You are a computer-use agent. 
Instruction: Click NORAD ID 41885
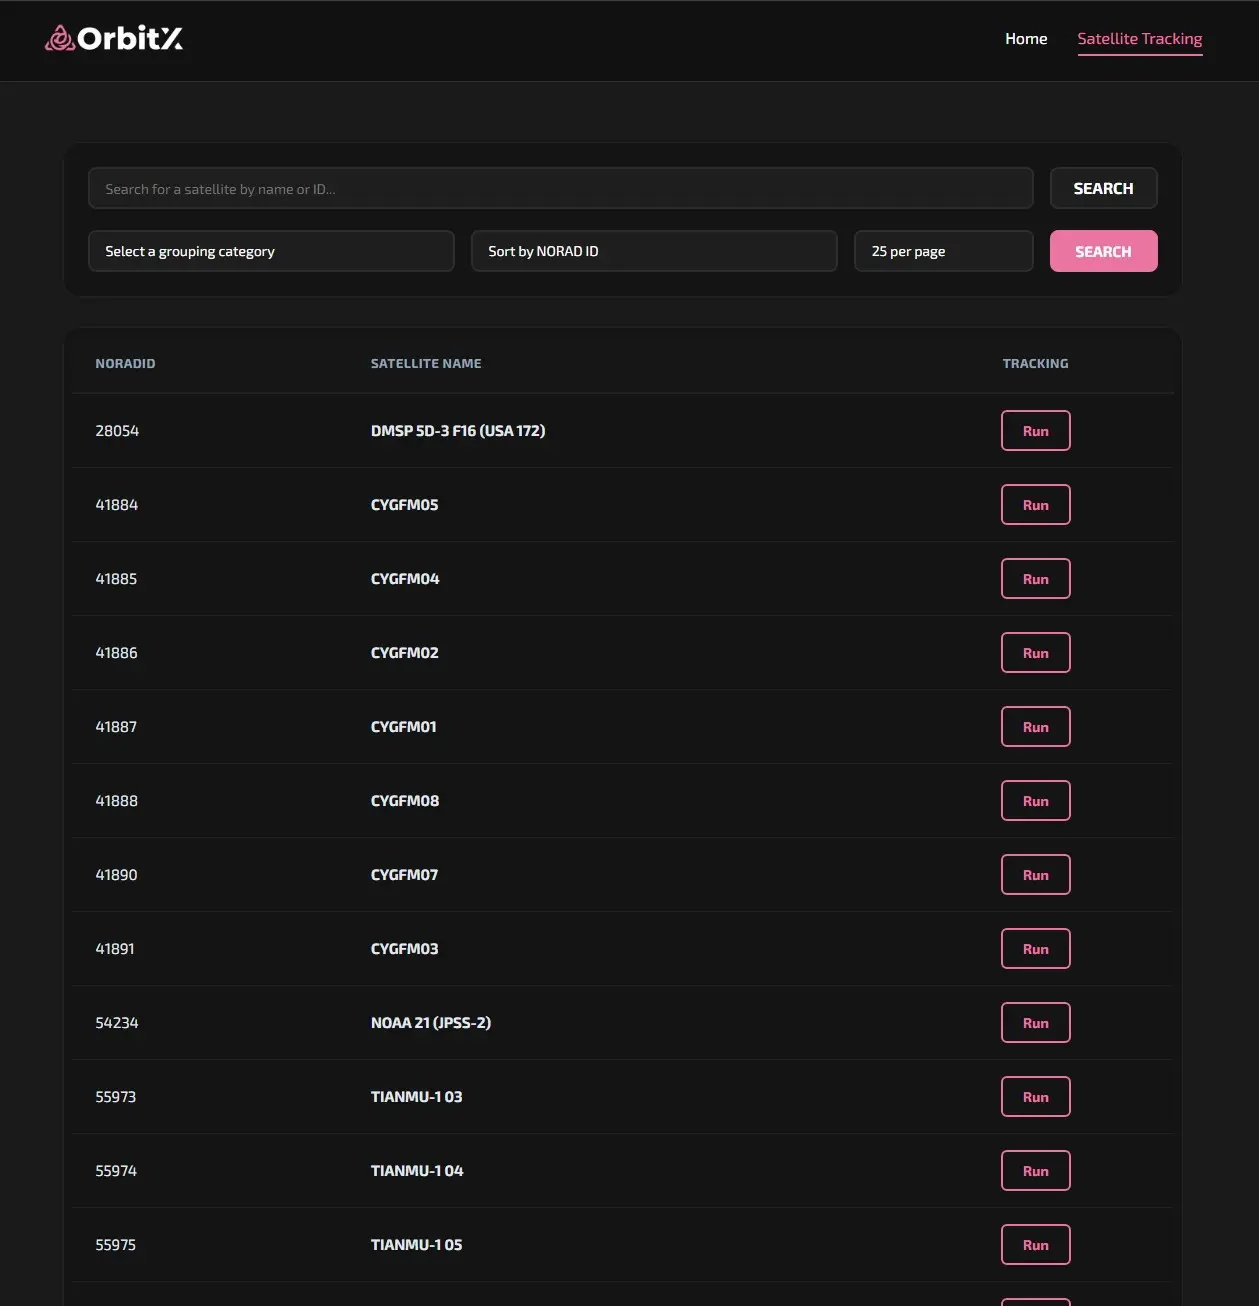tap(116, 579)
